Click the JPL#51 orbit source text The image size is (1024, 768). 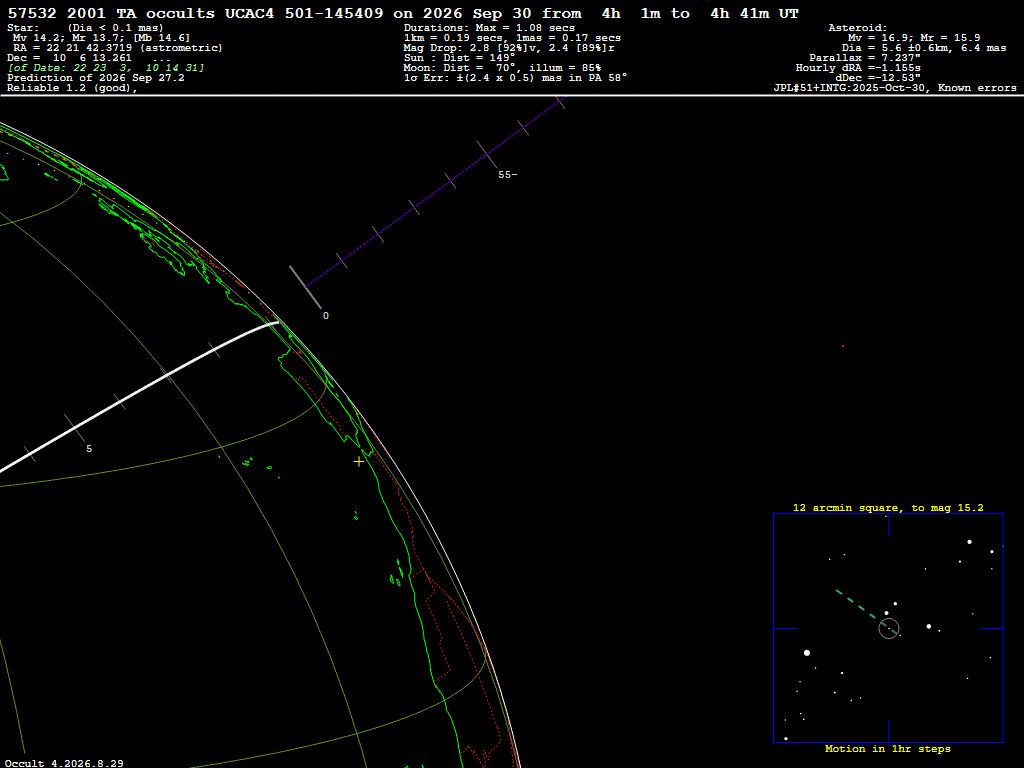click(895, 88)
